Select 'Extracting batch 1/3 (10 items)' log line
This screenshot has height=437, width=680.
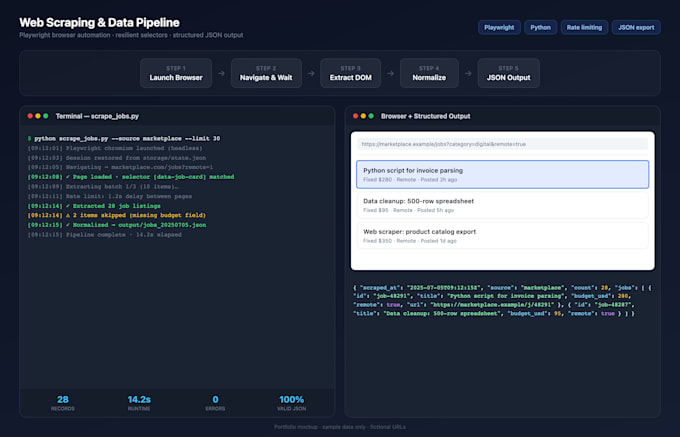pos(103,186)
